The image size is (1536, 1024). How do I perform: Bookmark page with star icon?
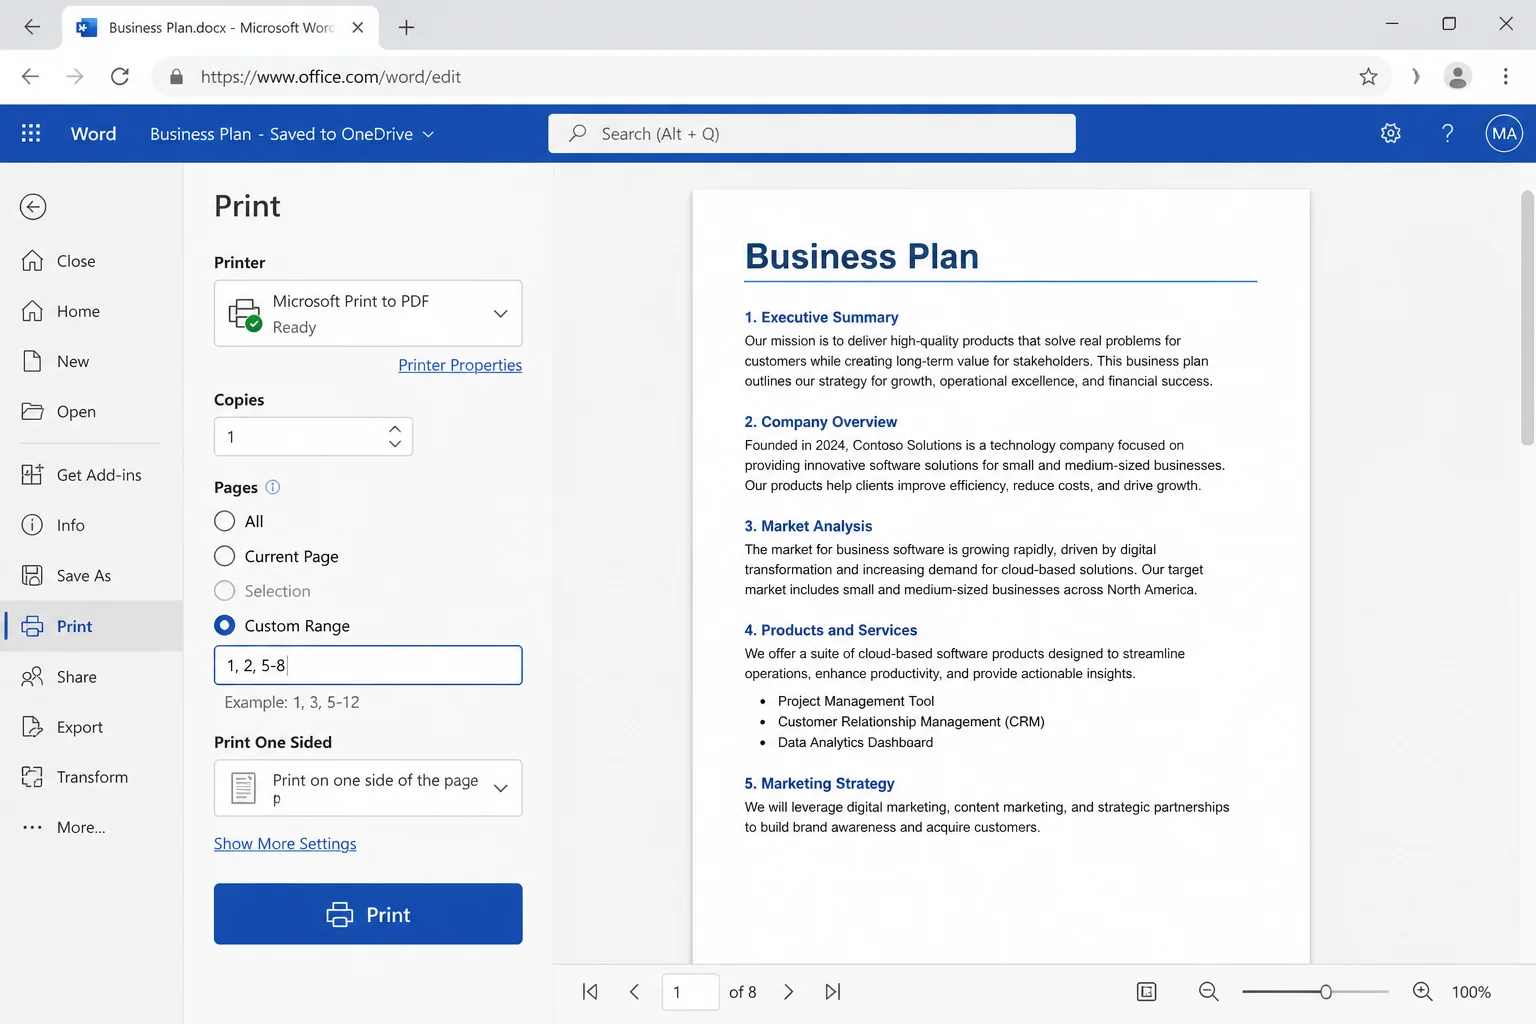pos(1368,76)
